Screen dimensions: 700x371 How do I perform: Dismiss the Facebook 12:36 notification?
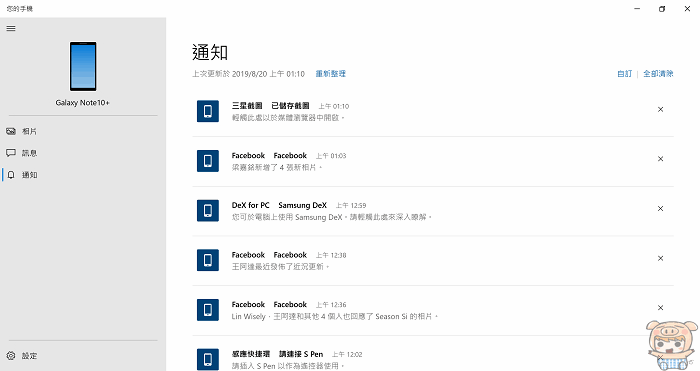tap(660, 308)
